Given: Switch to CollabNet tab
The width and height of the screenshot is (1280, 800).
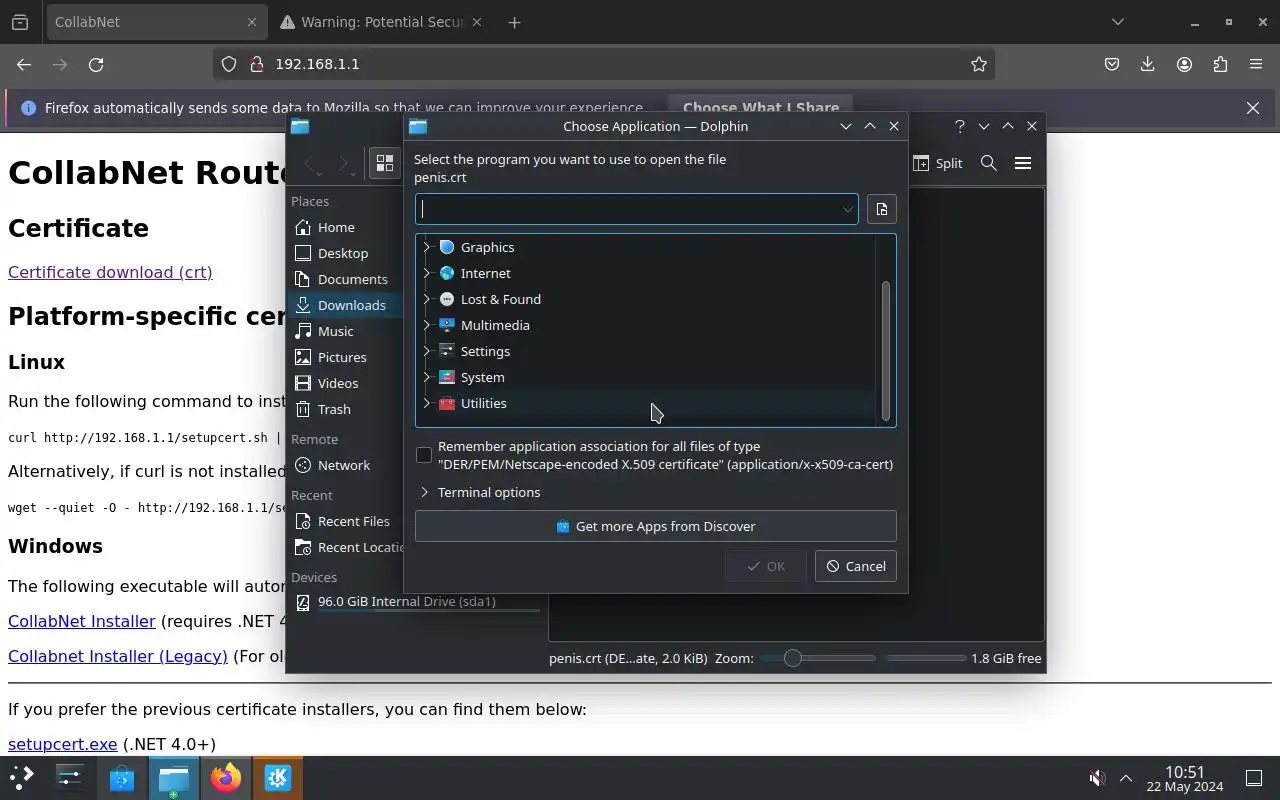Looking at the screenshot, I should [157, 22].
